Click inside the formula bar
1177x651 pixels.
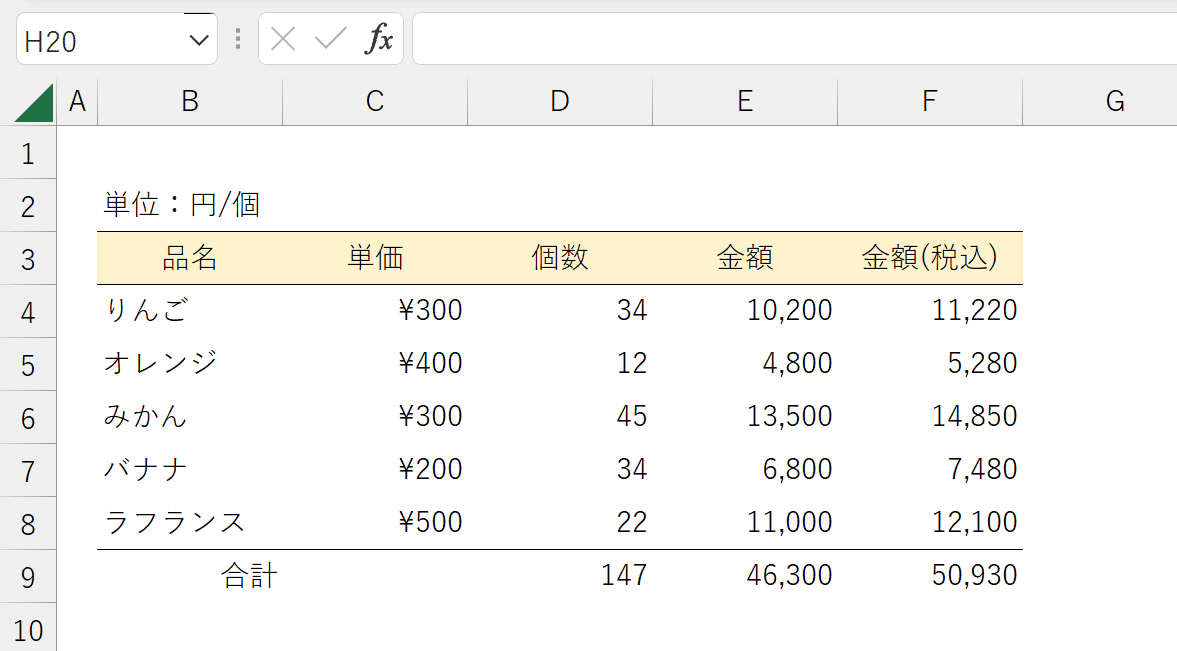[700, 39]
